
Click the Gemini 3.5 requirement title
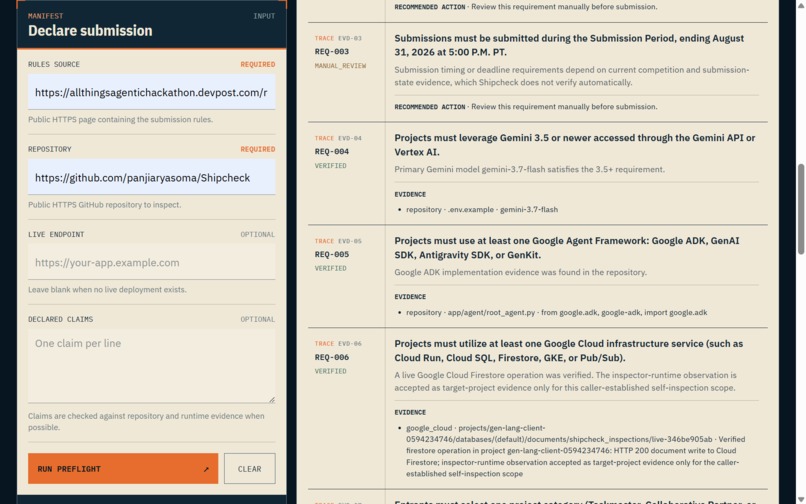coord(575,145)
